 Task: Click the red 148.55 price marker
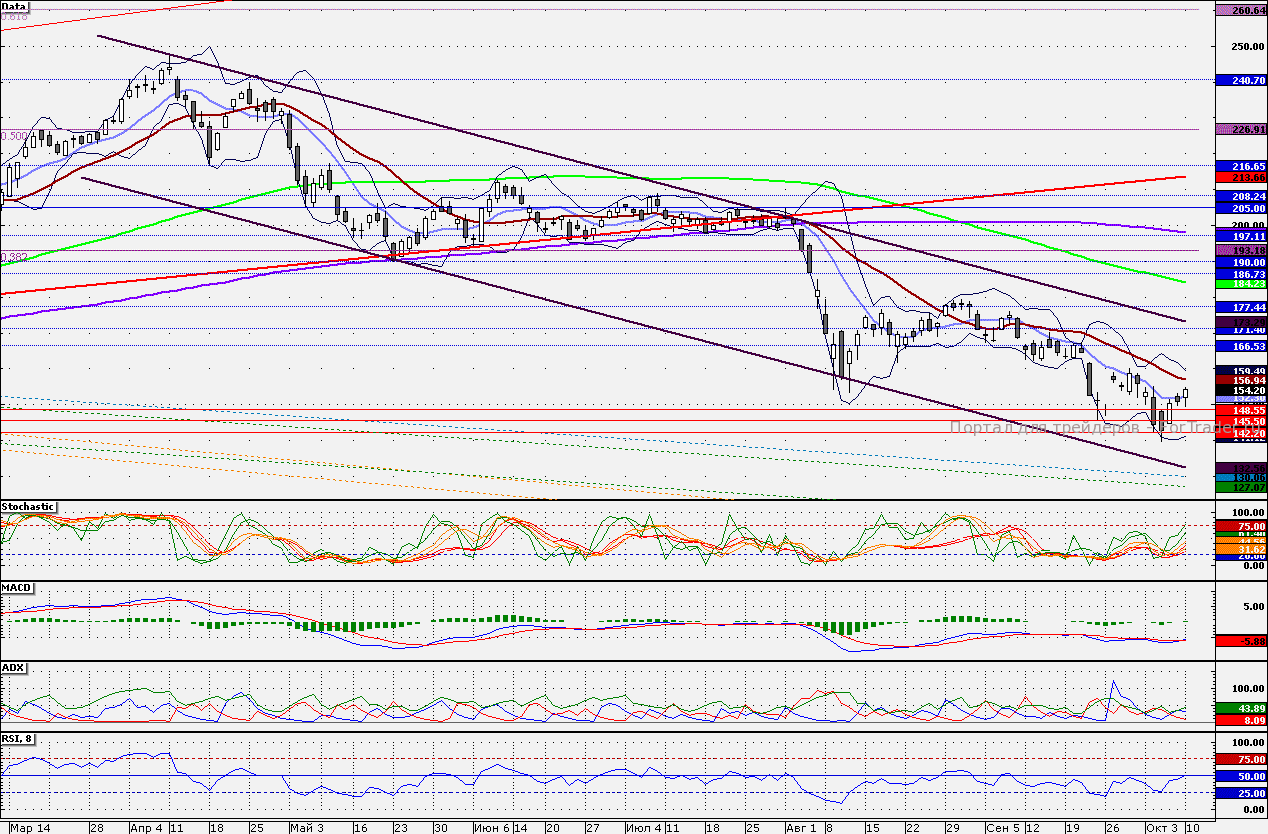pos(1241,411)
